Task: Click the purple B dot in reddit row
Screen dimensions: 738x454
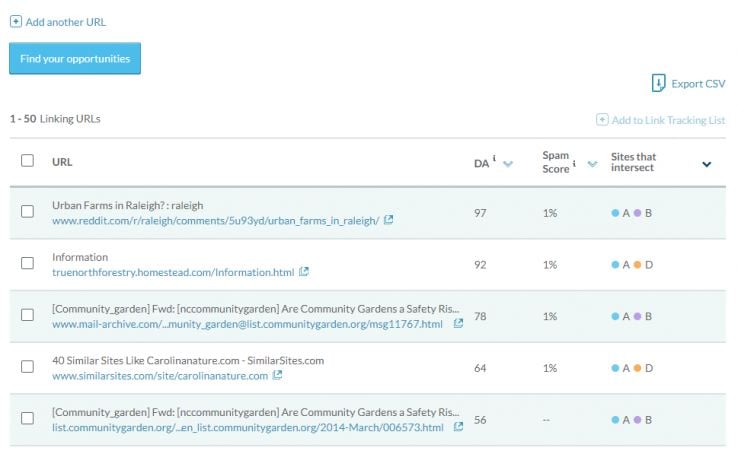Action: [637, 213]
